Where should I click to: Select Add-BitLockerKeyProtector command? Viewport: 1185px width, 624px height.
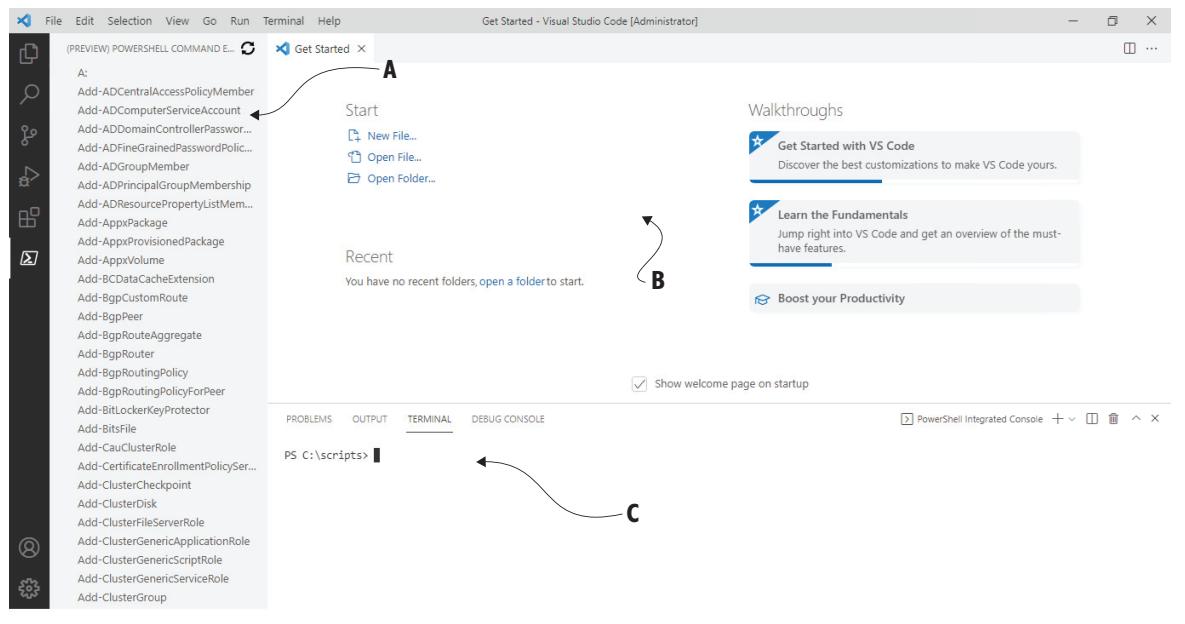pos(144,410)
